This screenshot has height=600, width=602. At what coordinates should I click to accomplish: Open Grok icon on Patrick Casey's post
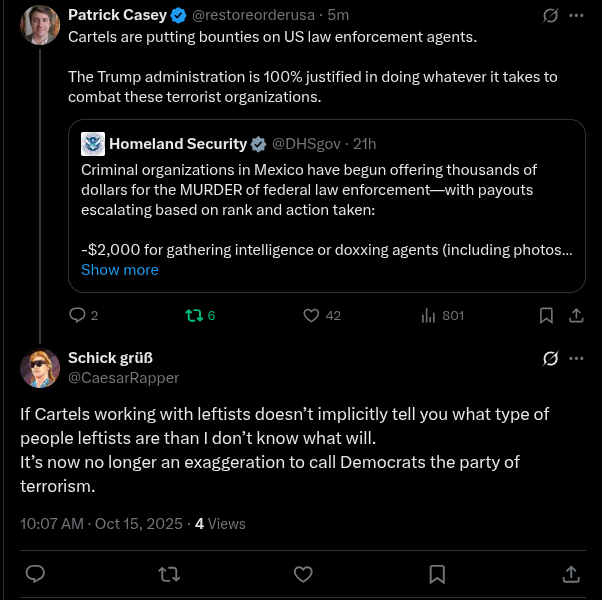point(549,16)
